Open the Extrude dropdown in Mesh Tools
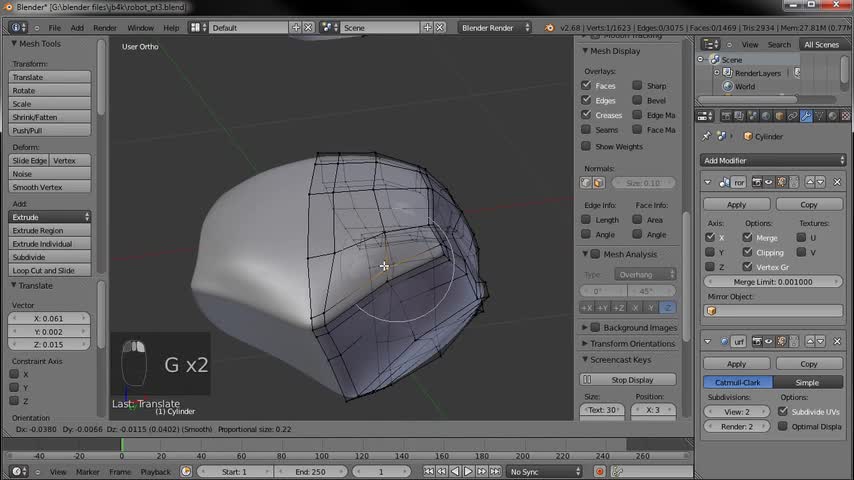This screenshot has height=480, width=854. pos(50,217)
